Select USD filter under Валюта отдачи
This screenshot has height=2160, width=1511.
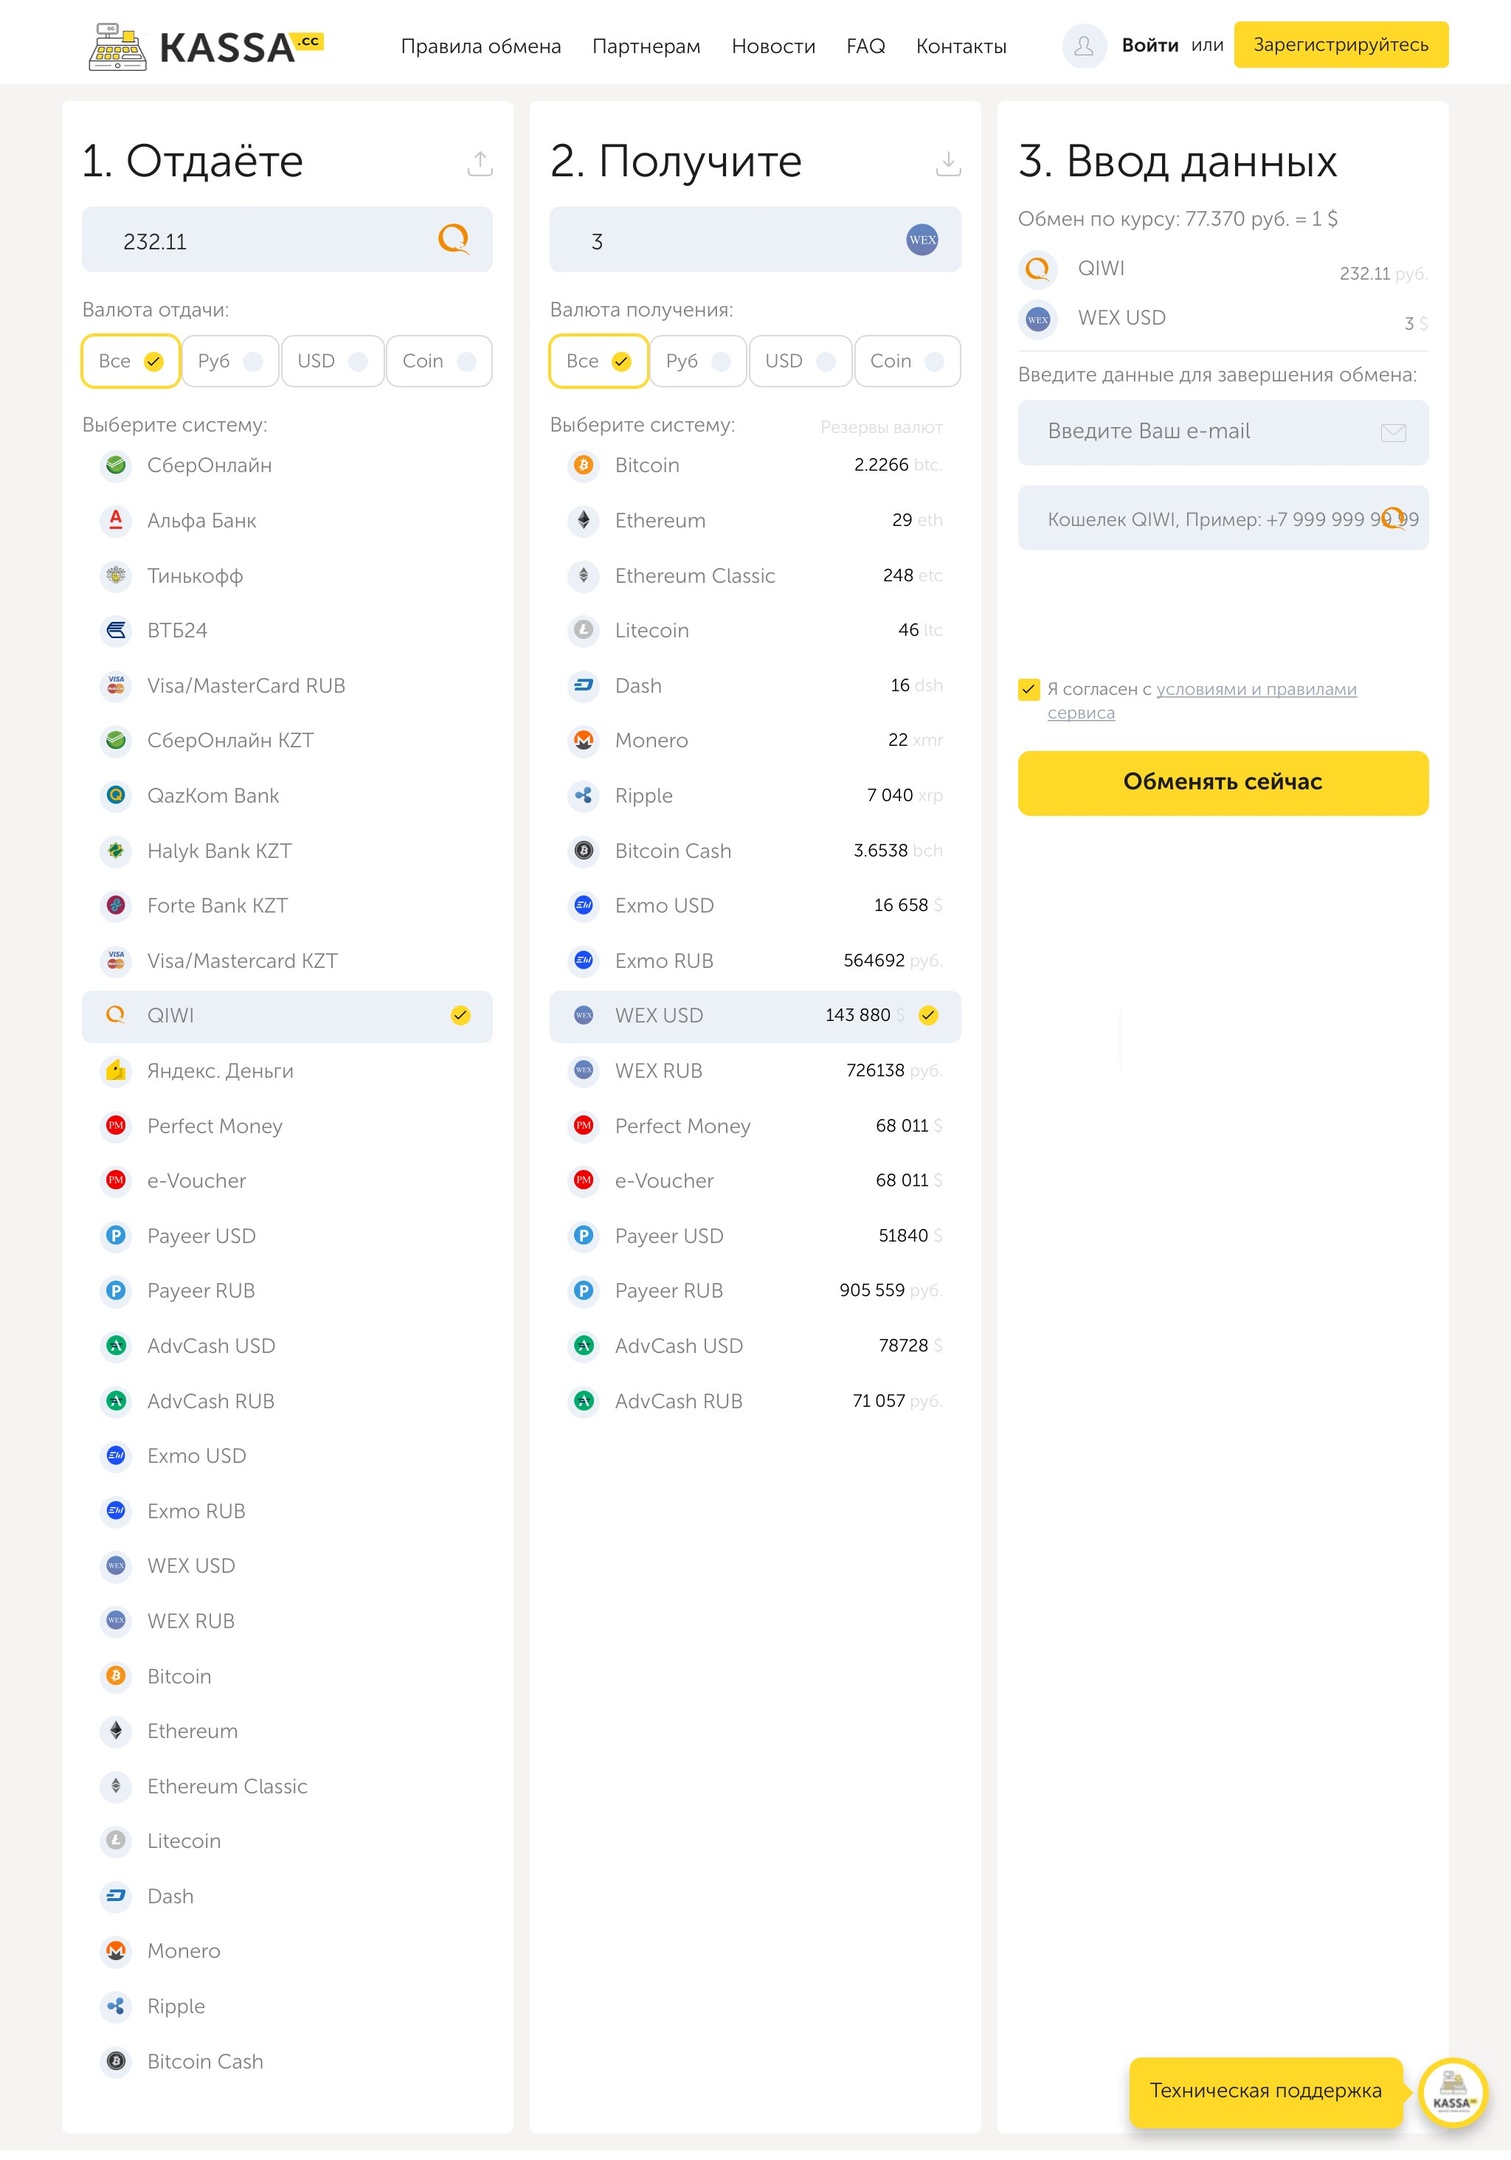click(x=333, y=361)
